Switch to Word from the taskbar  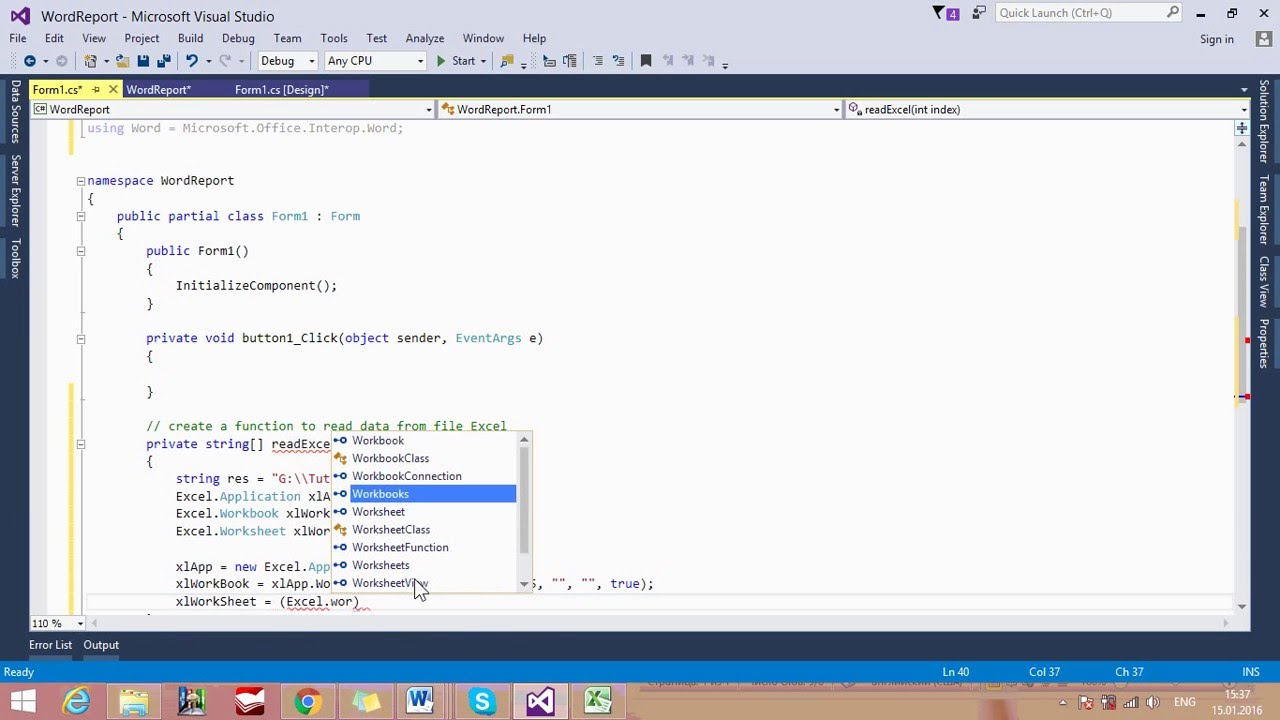pos(420,701)
